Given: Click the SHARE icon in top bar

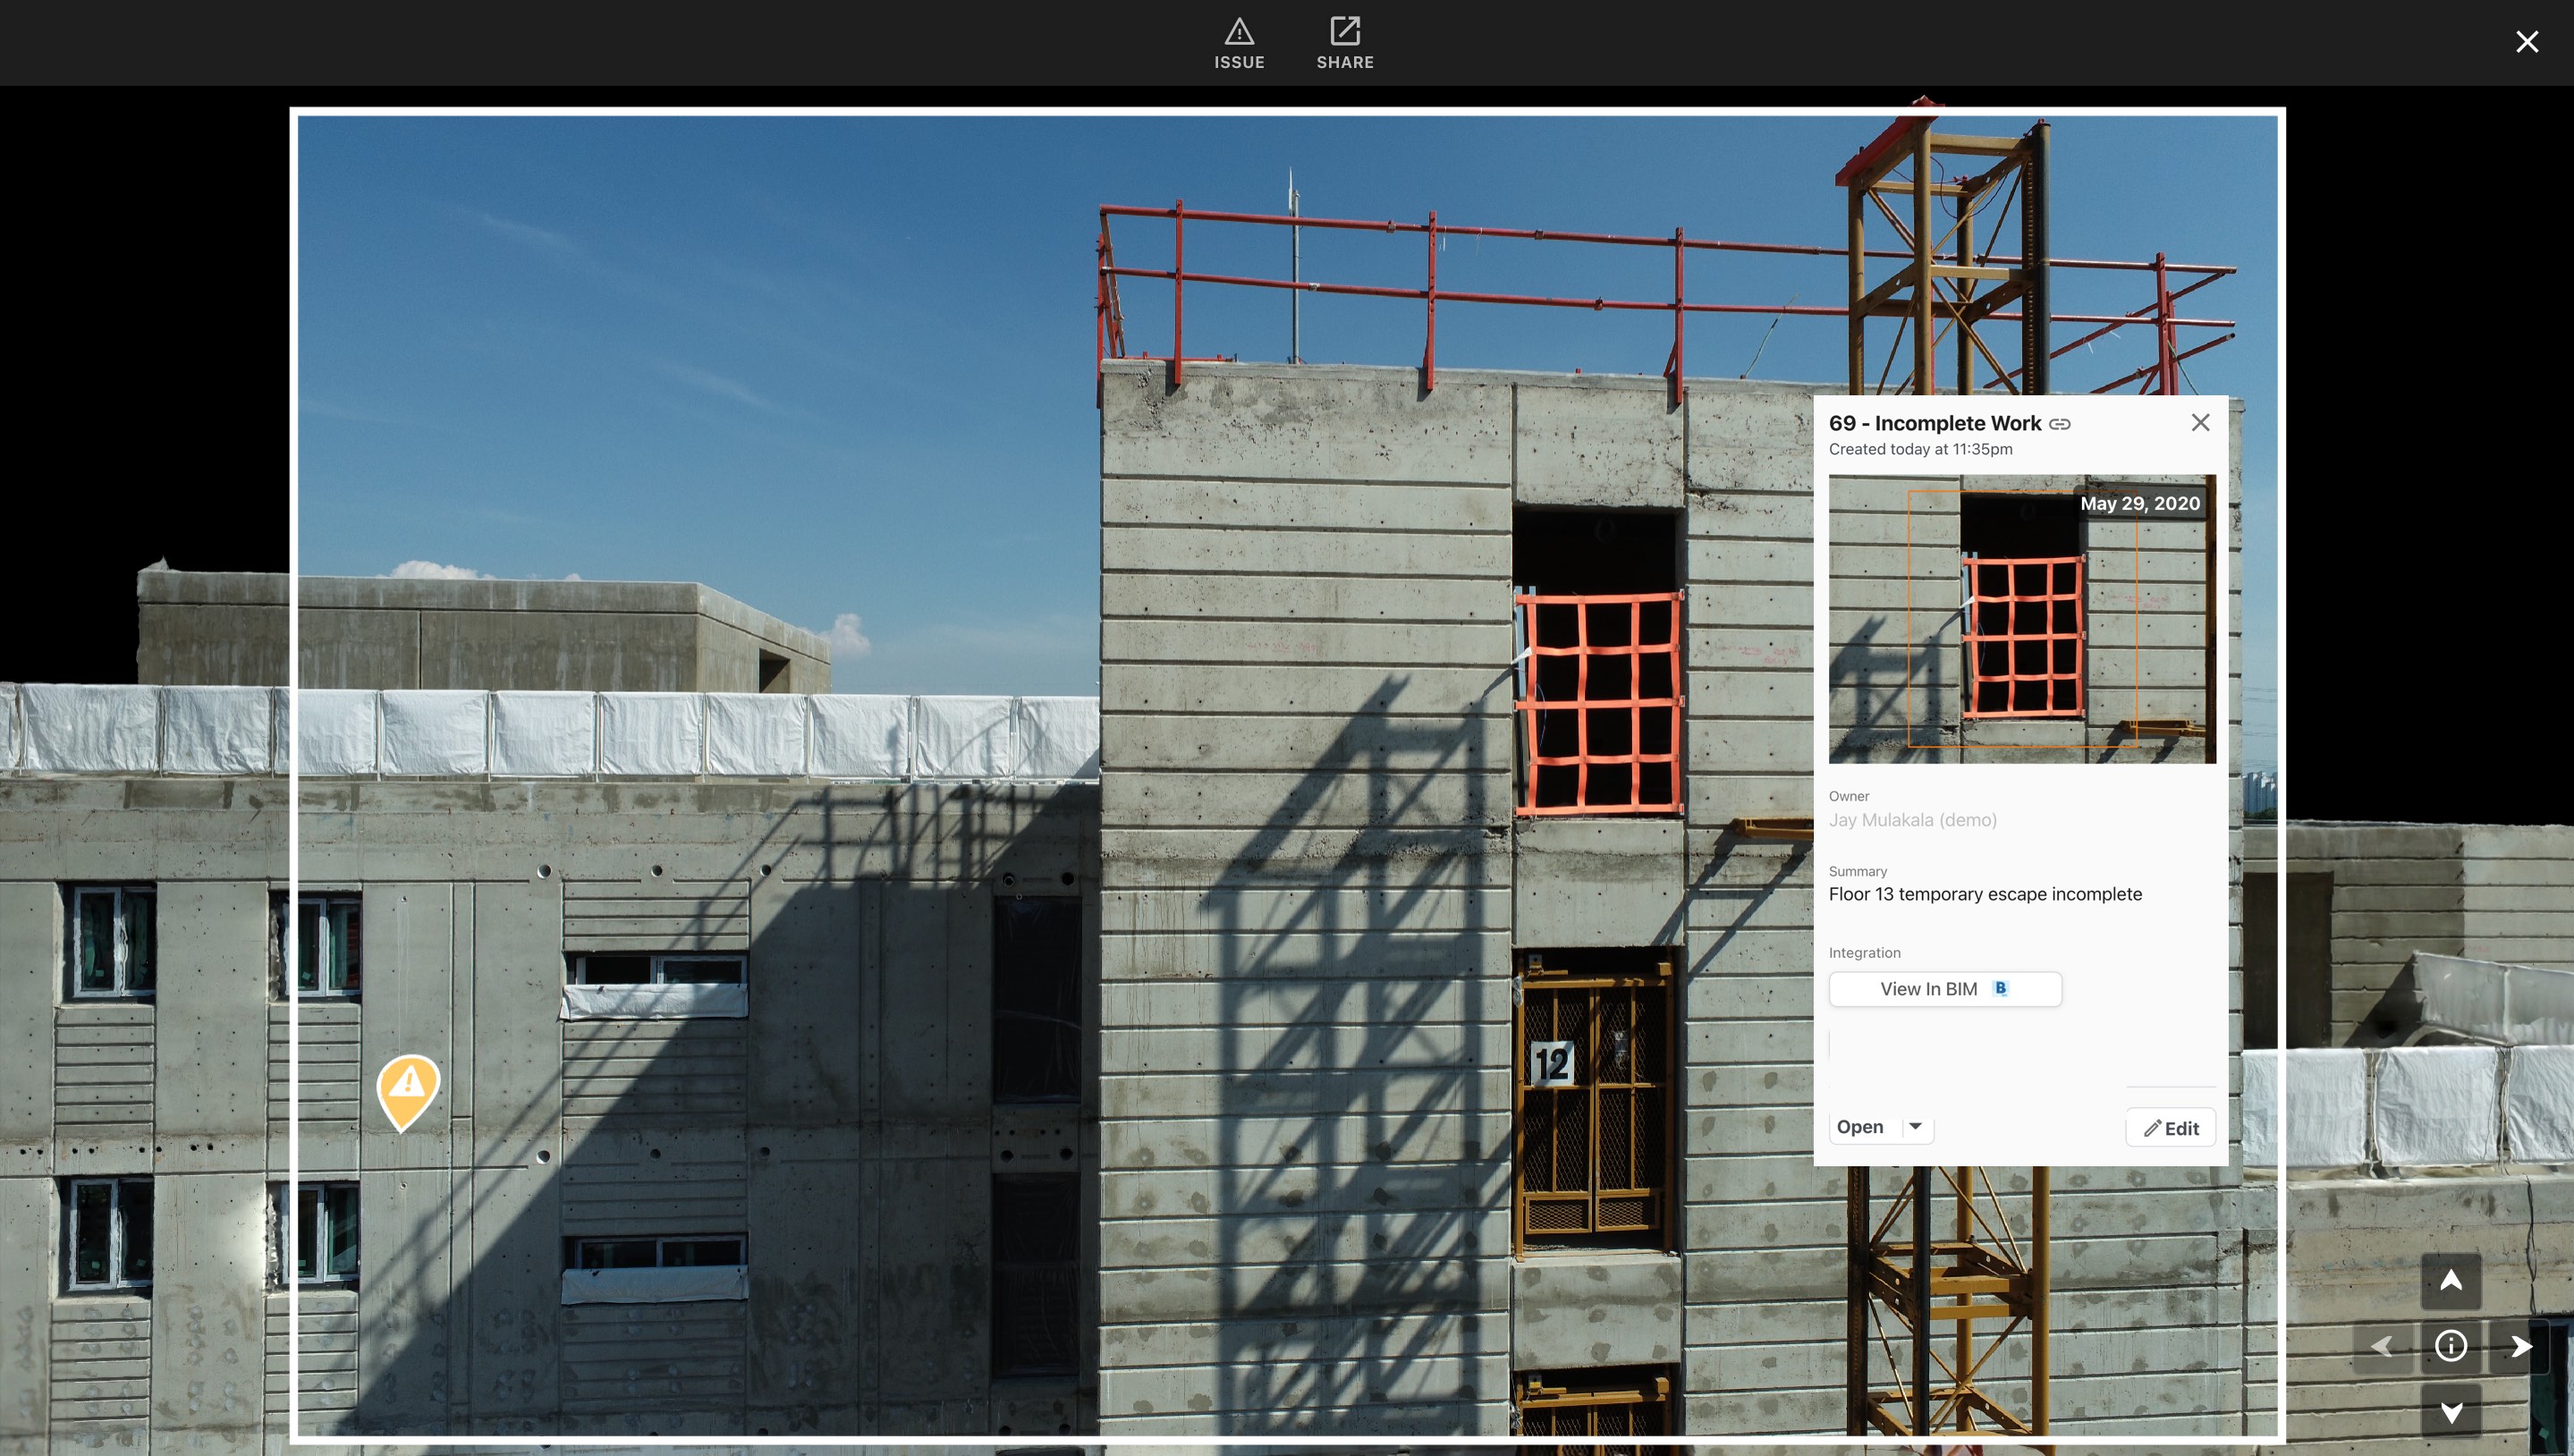Looking at the screenshot, I should (x=1344, y=33).
